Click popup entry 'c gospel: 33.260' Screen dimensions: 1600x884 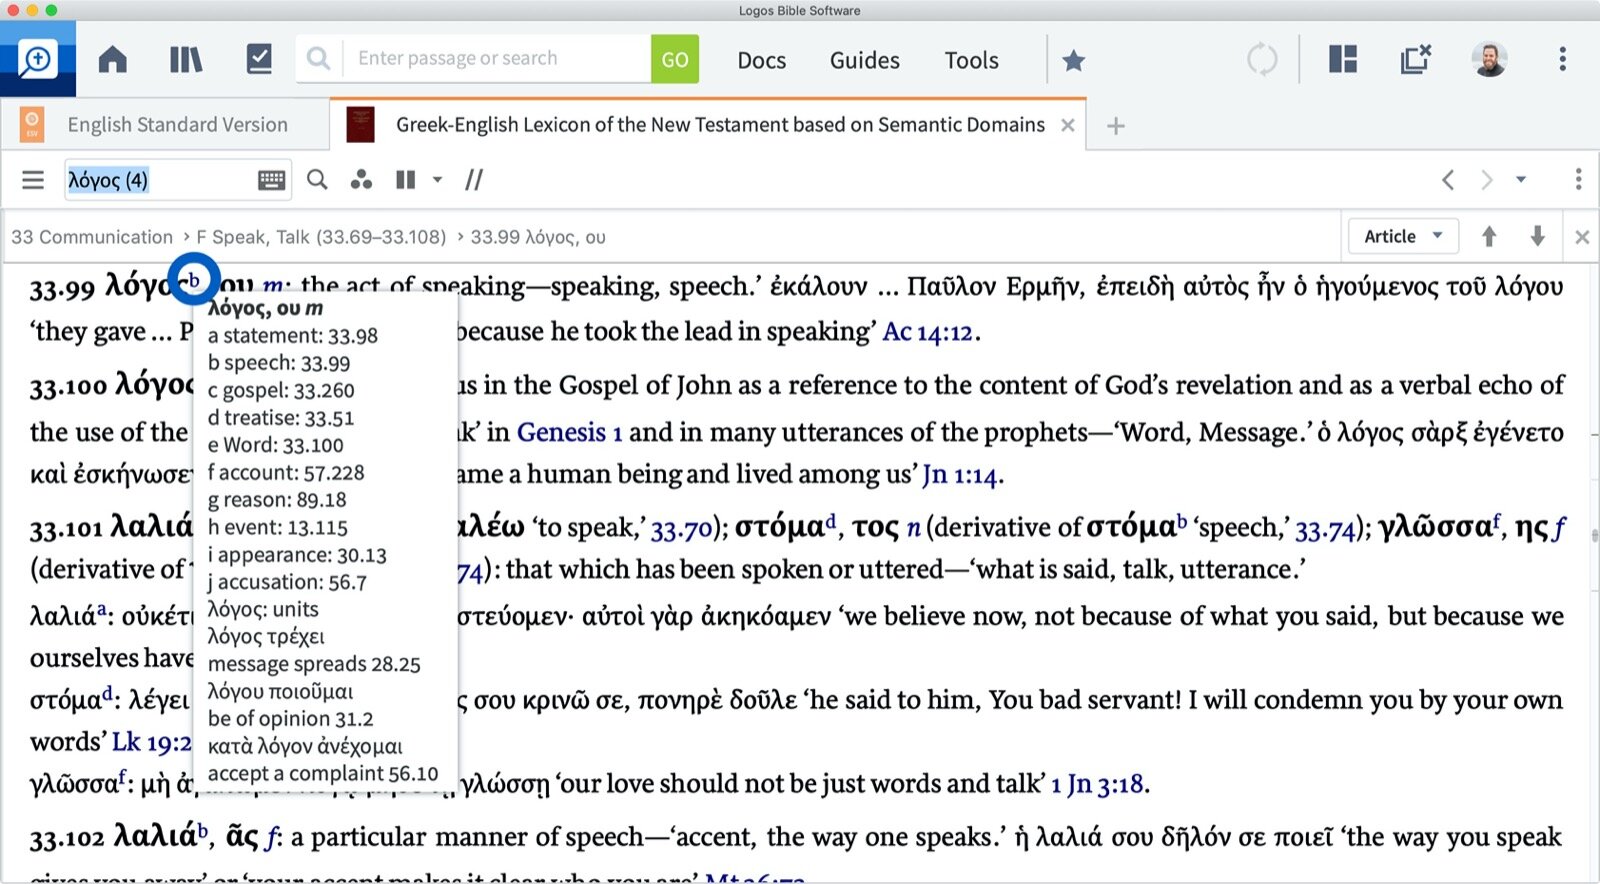(x=281, y=391)
